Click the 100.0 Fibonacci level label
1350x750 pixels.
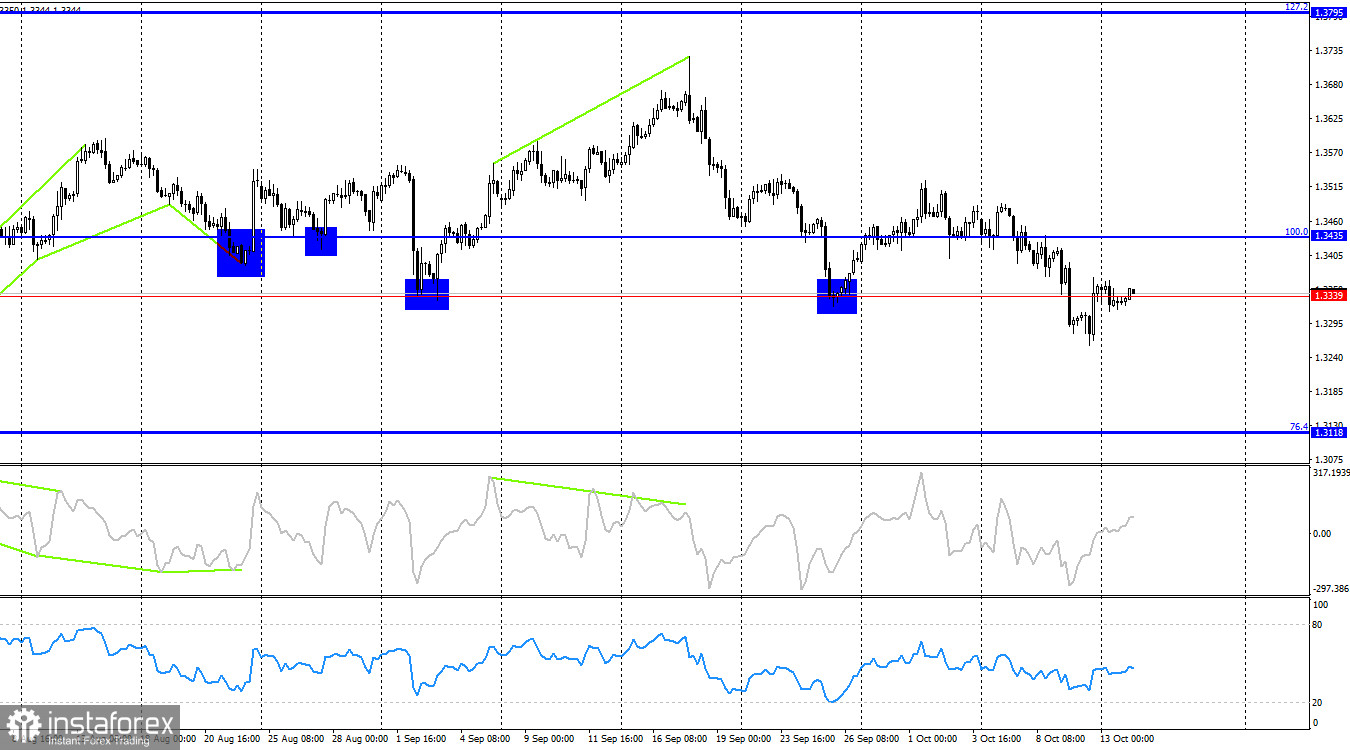click(x=1296, y=231)
